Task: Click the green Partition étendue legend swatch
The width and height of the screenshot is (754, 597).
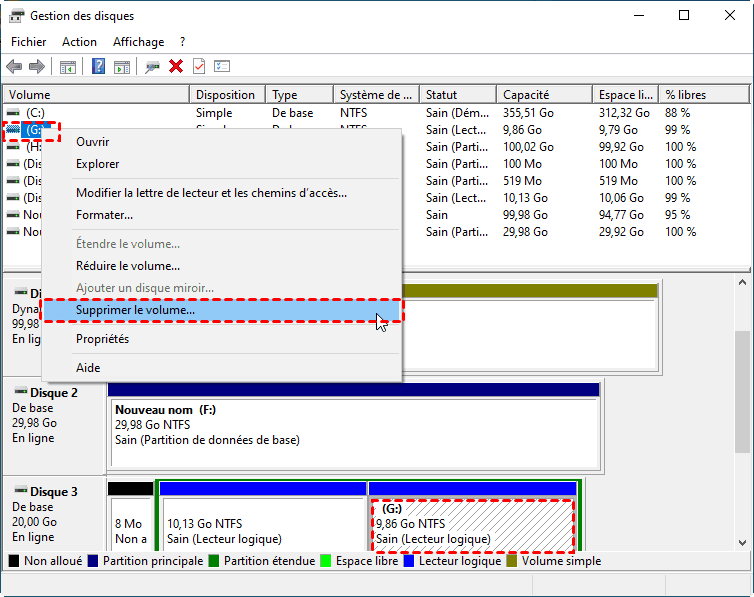Action: coord(214,561)
